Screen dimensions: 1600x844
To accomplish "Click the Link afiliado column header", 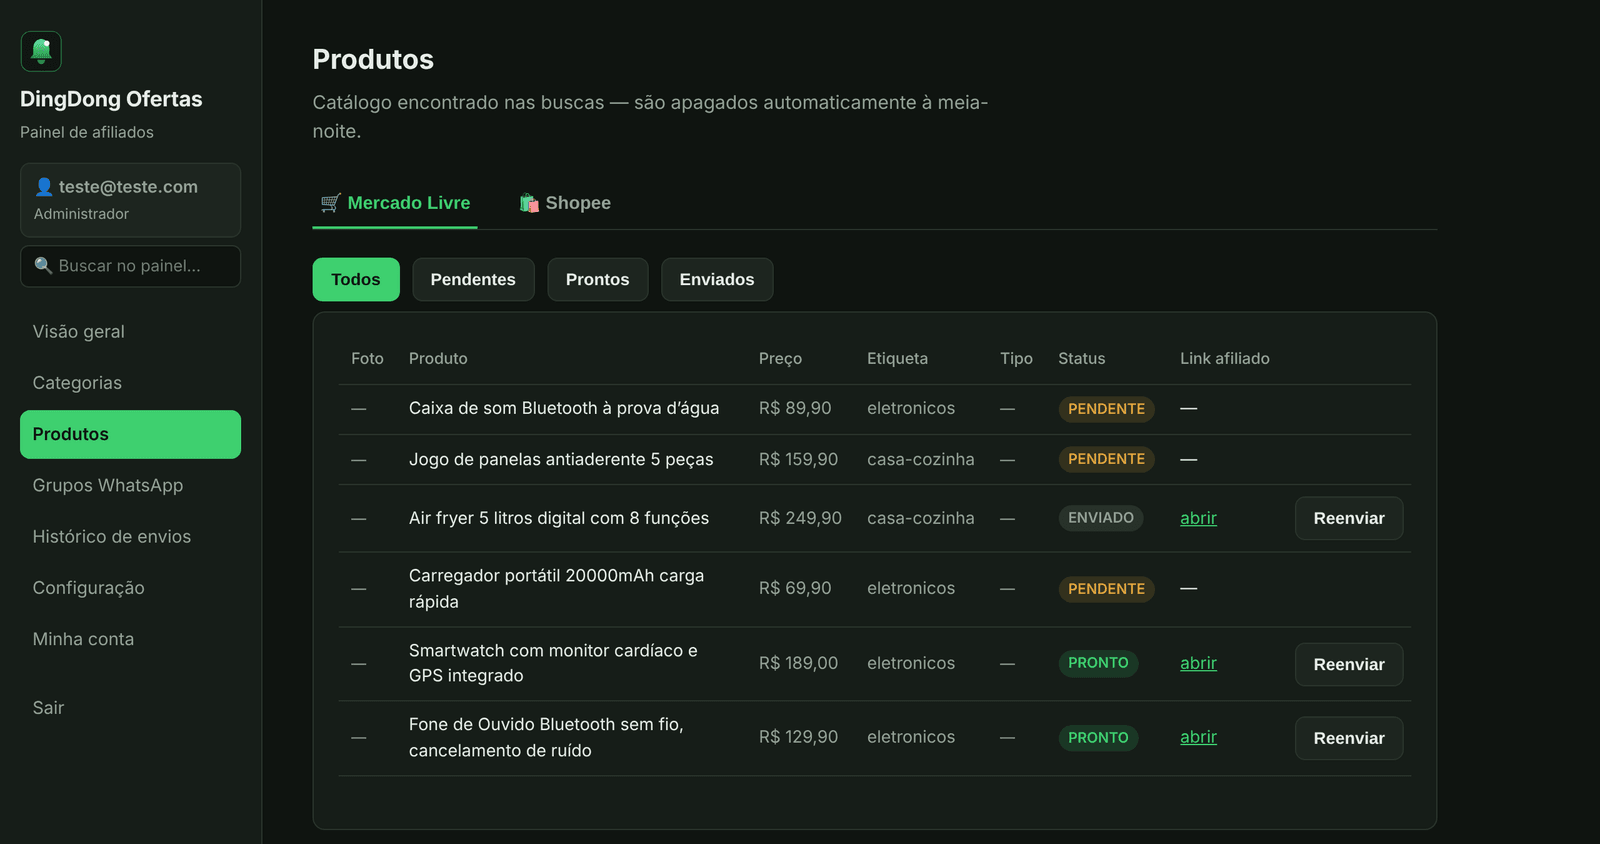I will pos(1225,358).
